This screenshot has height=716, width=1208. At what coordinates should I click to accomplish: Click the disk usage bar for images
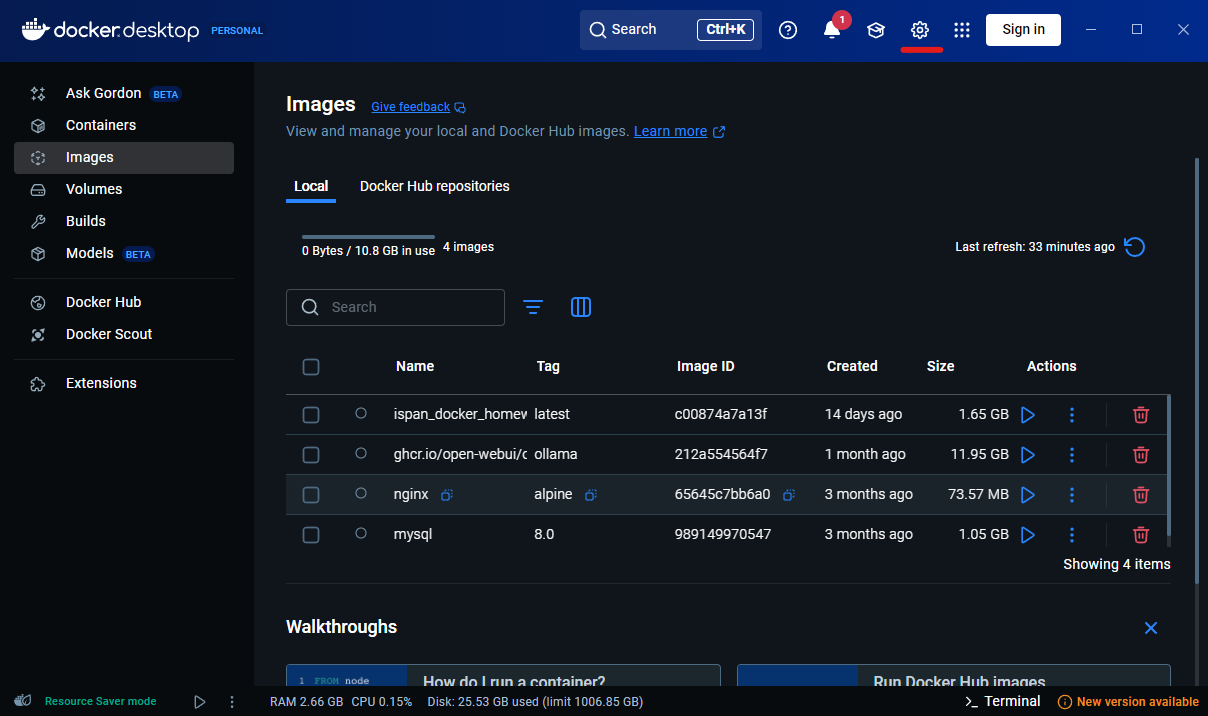(368, 237)
